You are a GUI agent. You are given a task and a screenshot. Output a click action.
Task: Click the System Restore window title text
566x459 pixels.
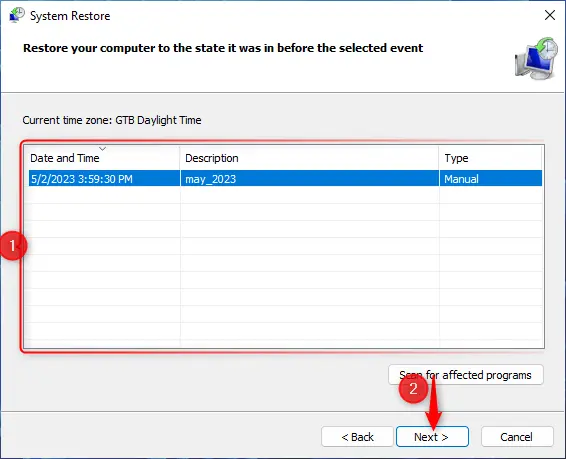coord(70,16)
